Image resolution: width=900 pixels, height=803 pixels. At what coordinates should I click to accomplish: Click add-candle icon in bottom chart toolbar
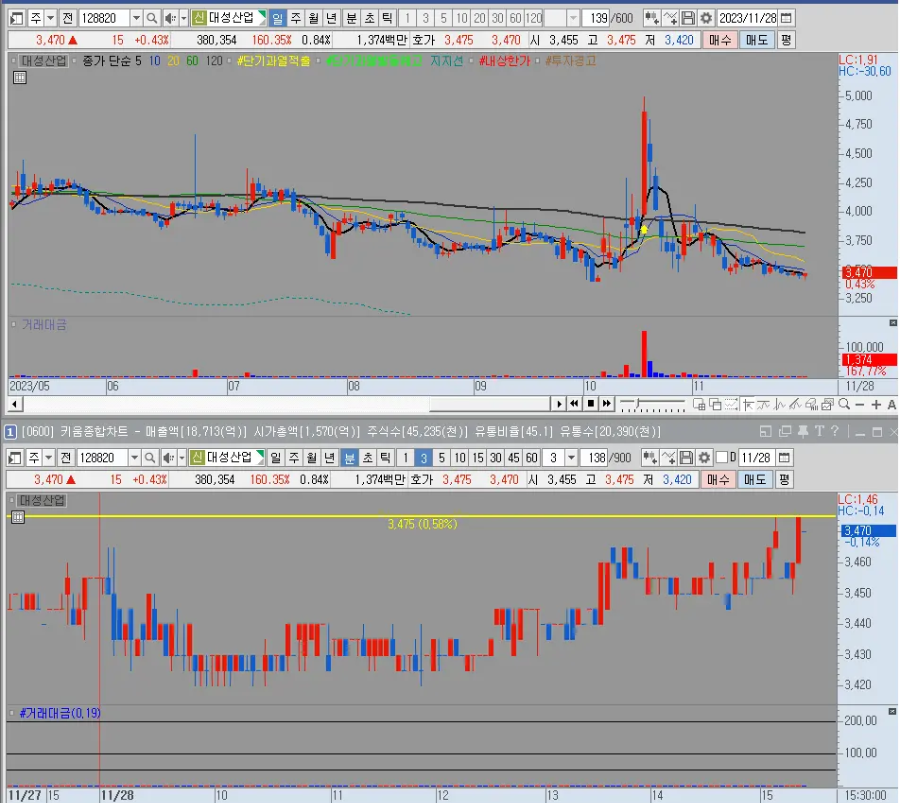pos(649,458)
